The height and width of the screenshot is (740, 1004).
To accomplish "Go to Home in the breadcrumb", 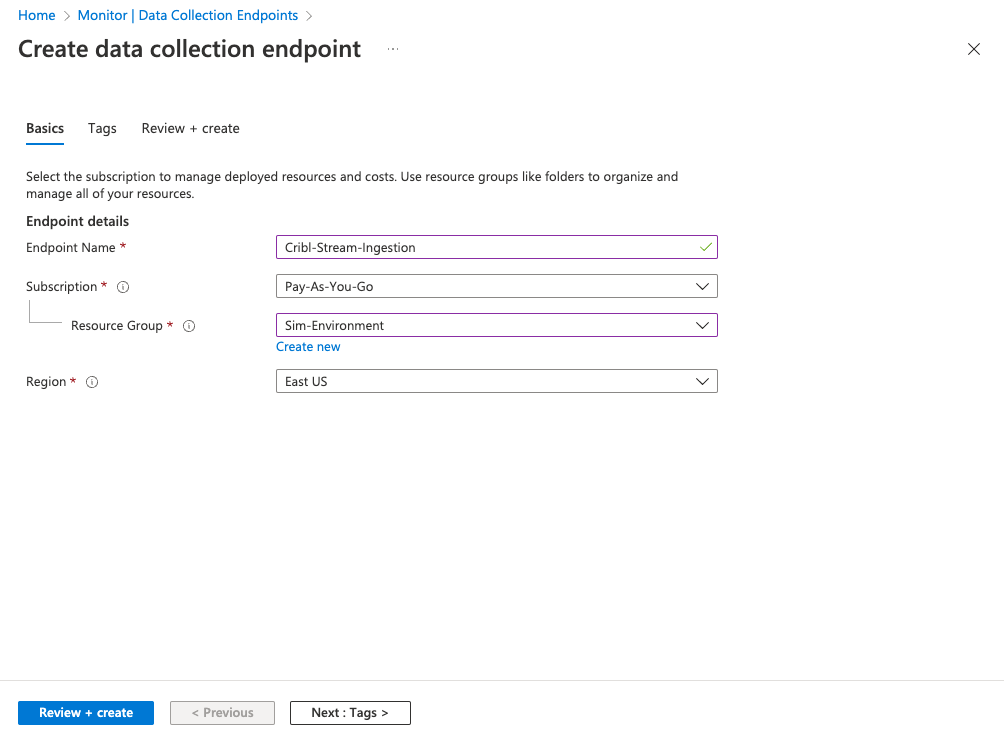I will pos(37,15).
